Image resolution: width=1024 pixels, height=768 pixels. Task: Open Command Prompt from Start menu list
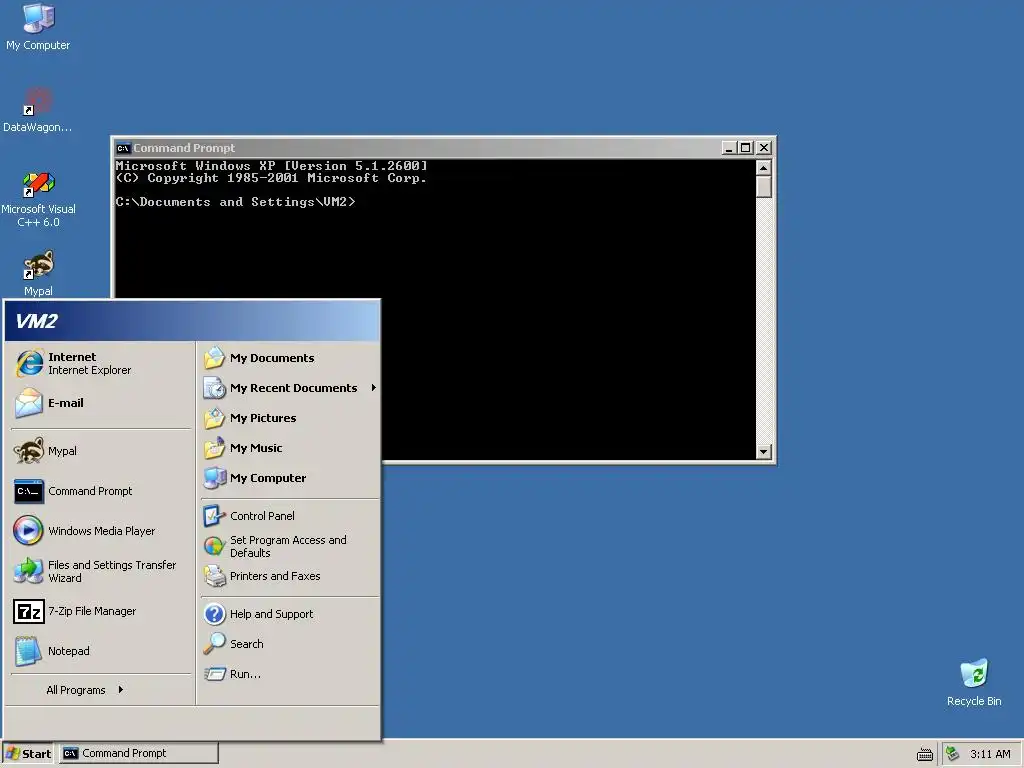click(101, 491)
